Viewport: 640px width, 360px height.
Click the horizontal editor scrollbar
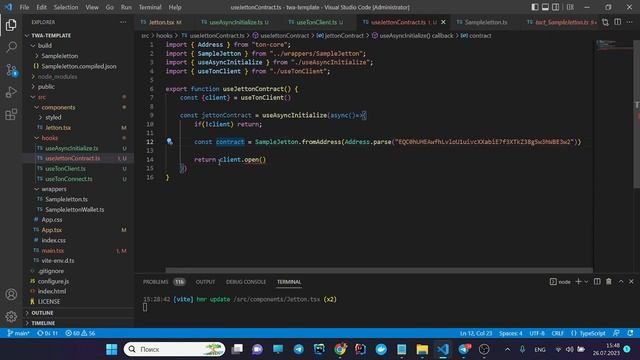tap(379, 270)
